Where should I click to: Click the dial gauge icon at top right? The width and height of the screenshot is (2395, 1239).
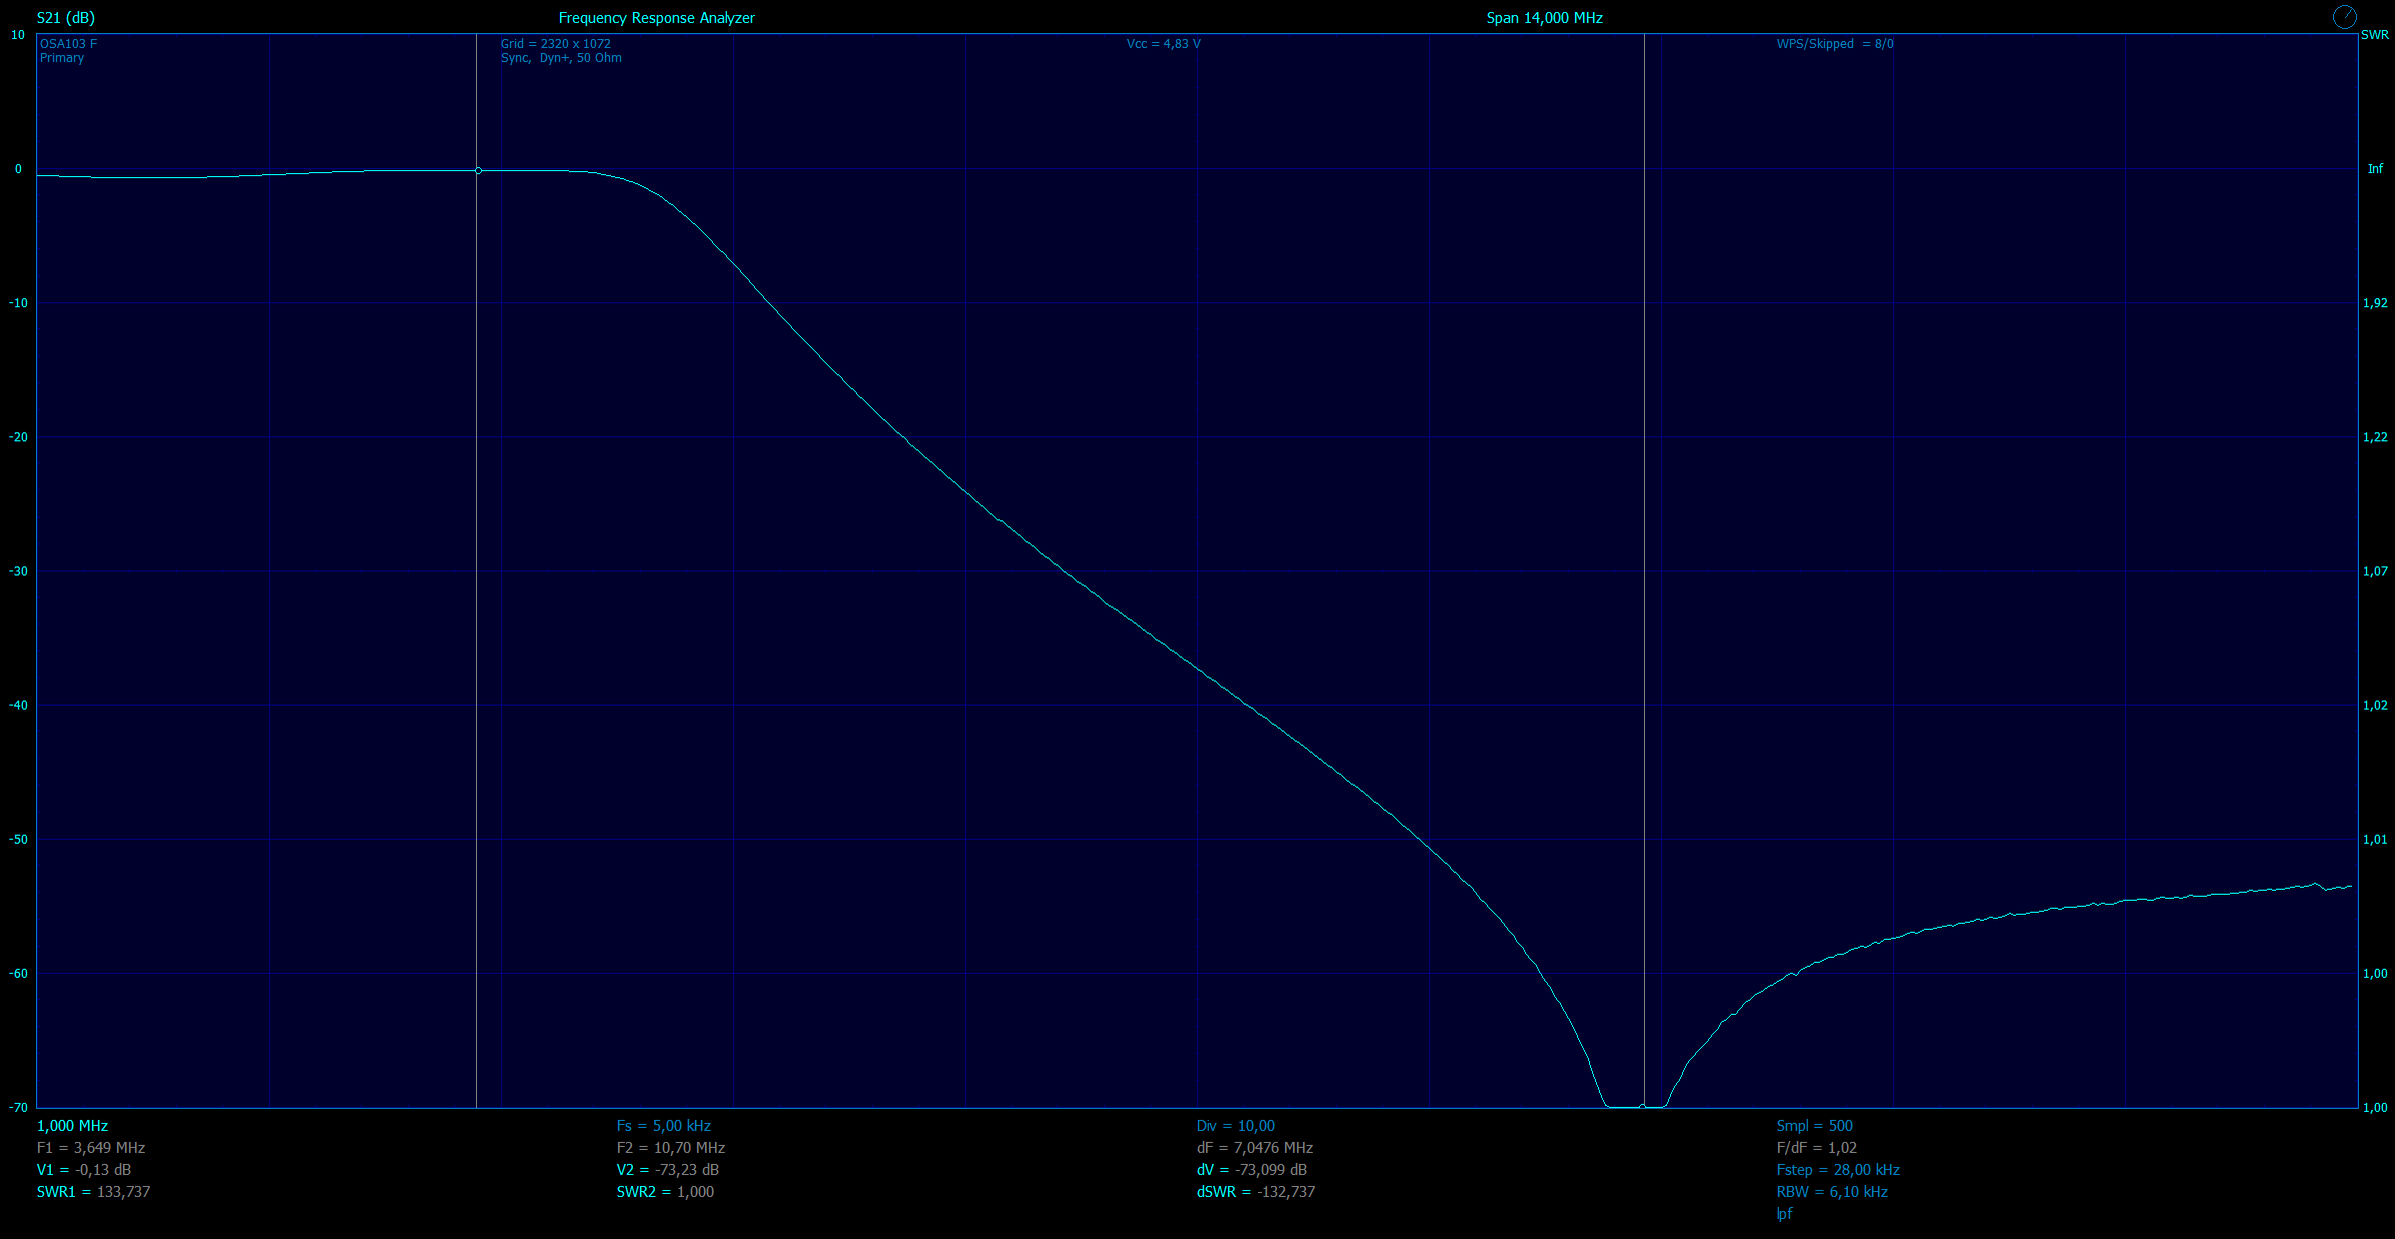(x=2344, y=17)
